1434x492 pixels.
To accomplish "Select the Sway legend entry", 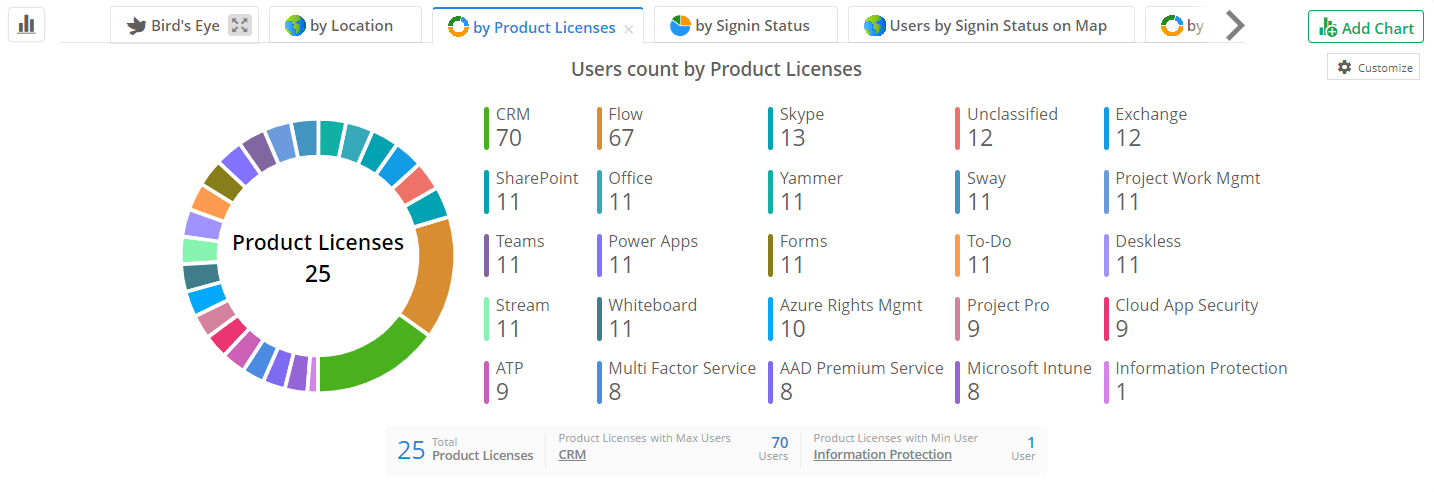I will (982, 191).
